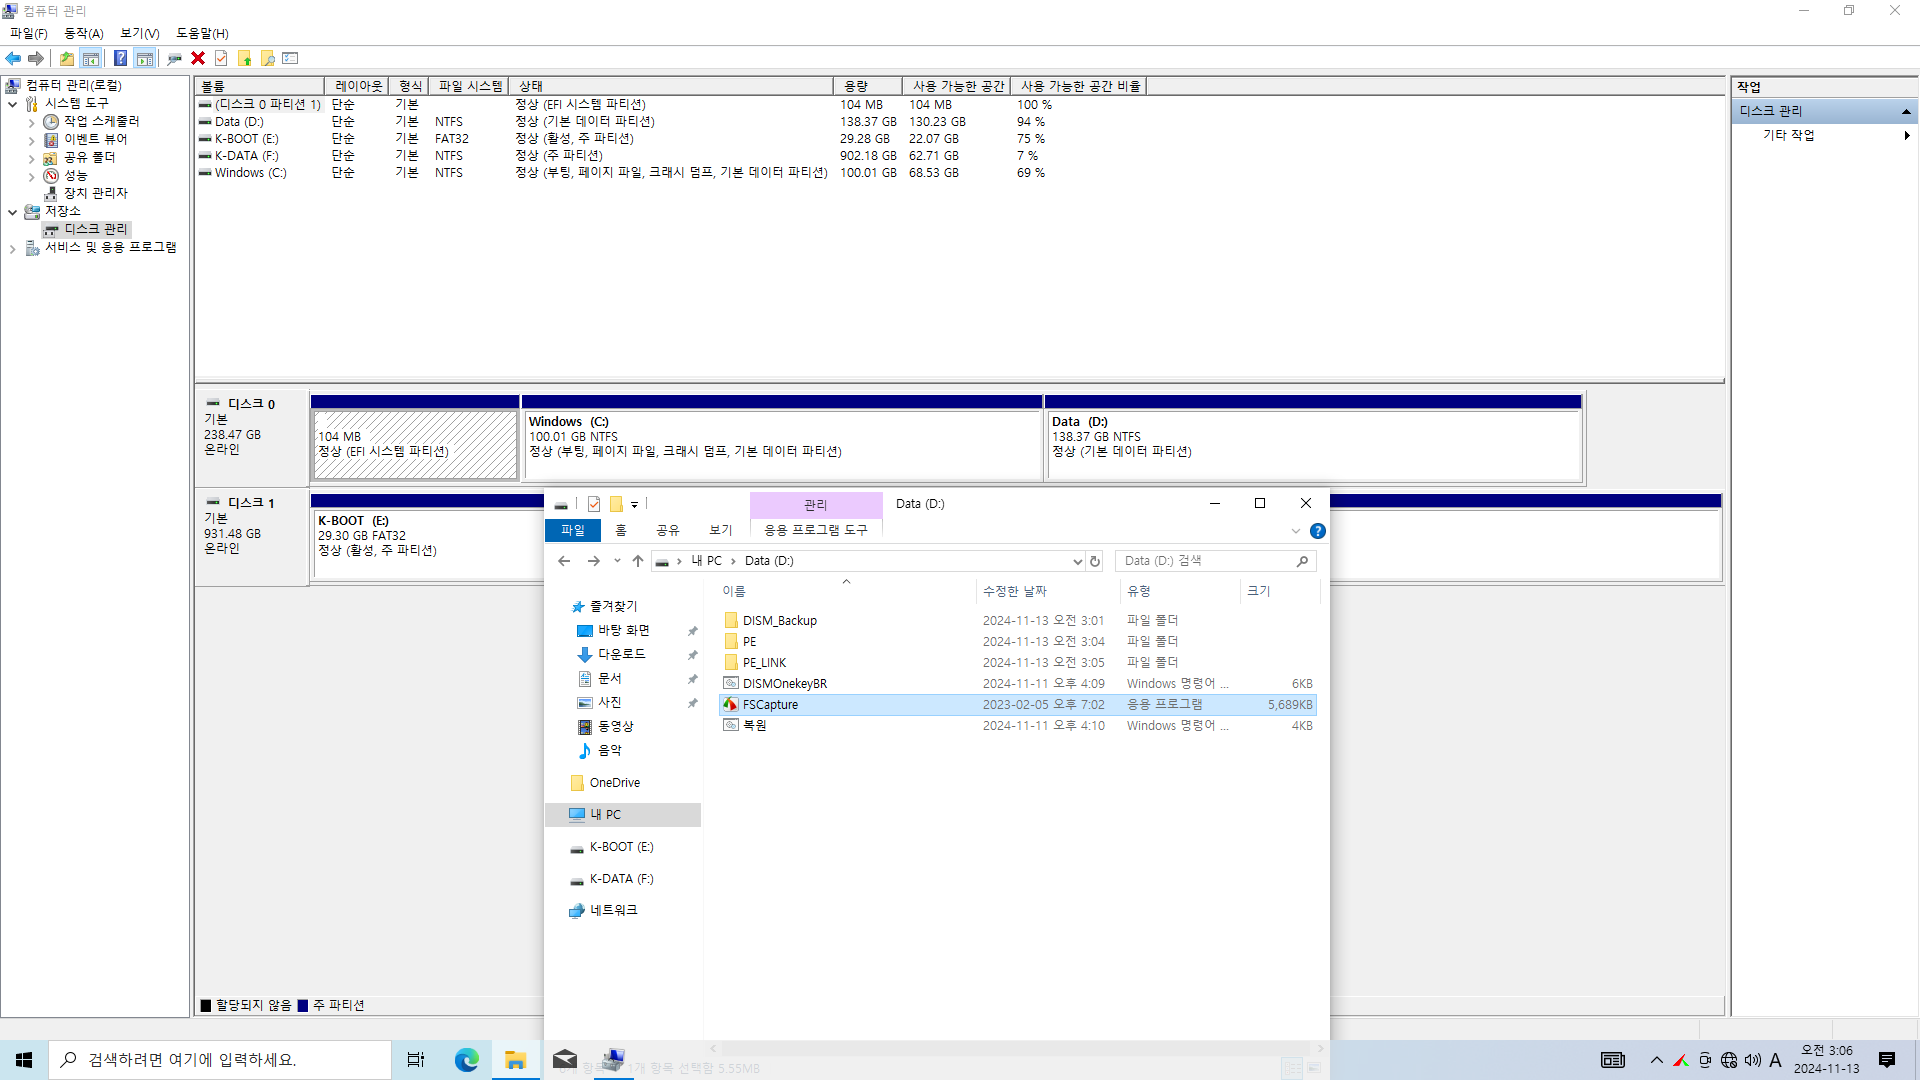Select K-DATA (F:) in the Explorer navigation pane
The height and width of the screenshot is (1080, 1920).
(x=621, y=879)
